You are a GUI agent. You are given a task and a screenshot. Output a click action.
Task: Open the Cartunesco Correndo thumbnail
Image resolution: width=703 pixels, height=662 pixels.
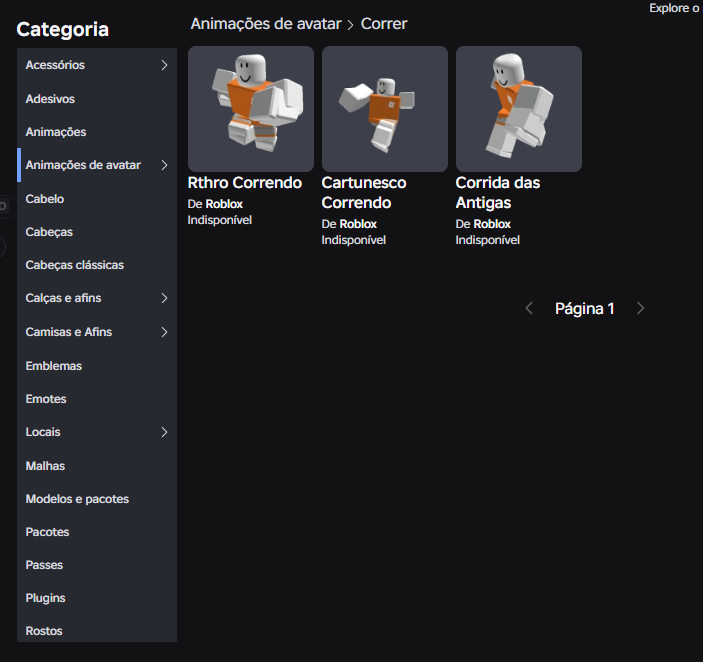point(385,109)
